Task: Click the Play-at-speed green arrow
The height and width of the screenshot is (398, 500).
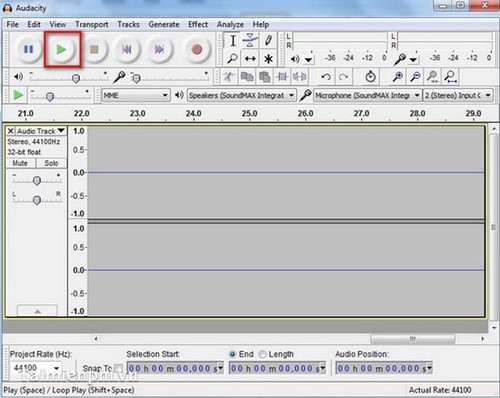Action: tap(18, 95)
